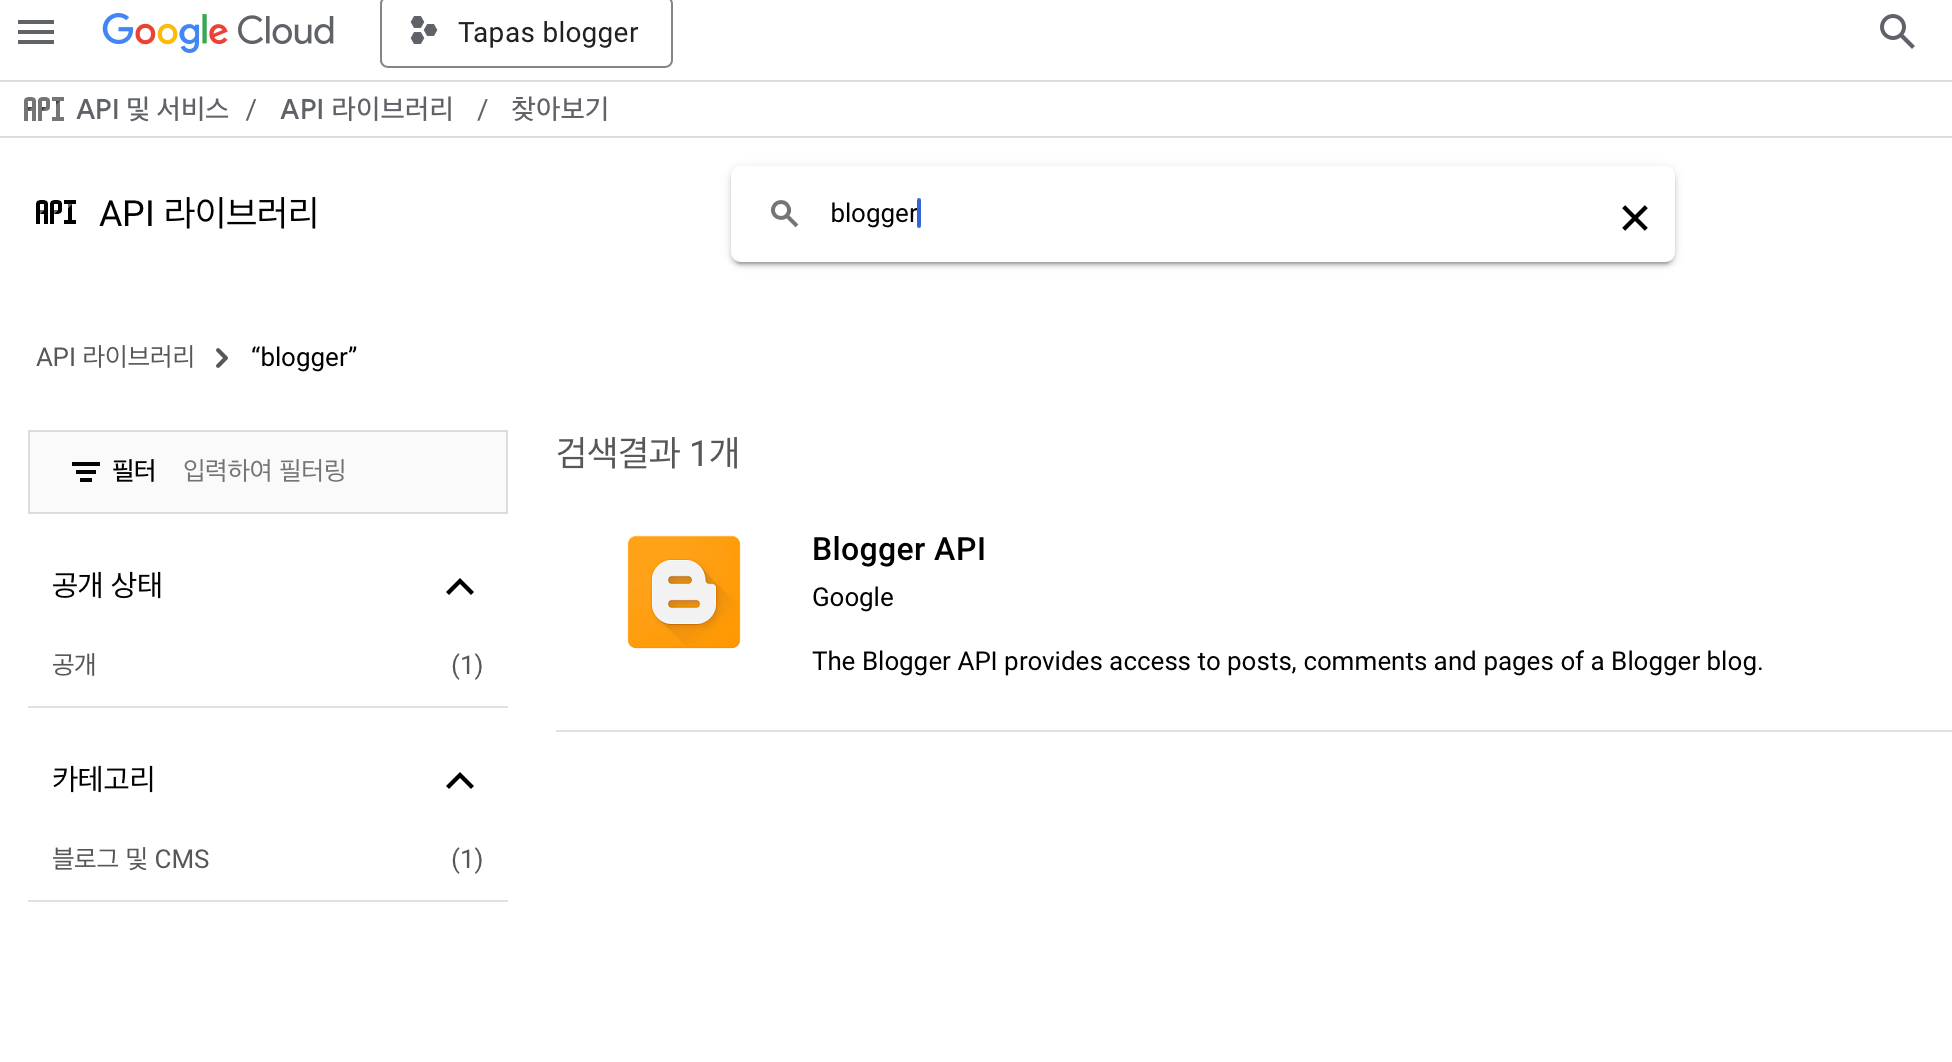Collapse the 카테고리 section

[x=460, y=781]
